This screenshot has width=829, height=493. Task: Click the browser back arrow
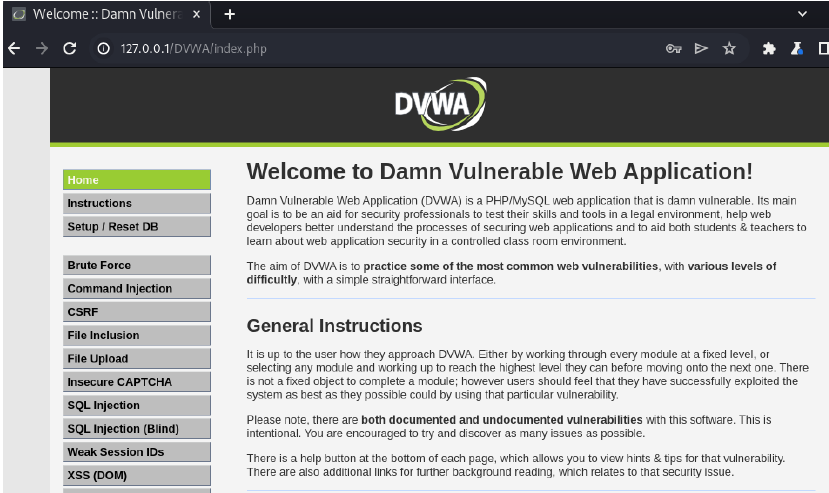(13, 49)
